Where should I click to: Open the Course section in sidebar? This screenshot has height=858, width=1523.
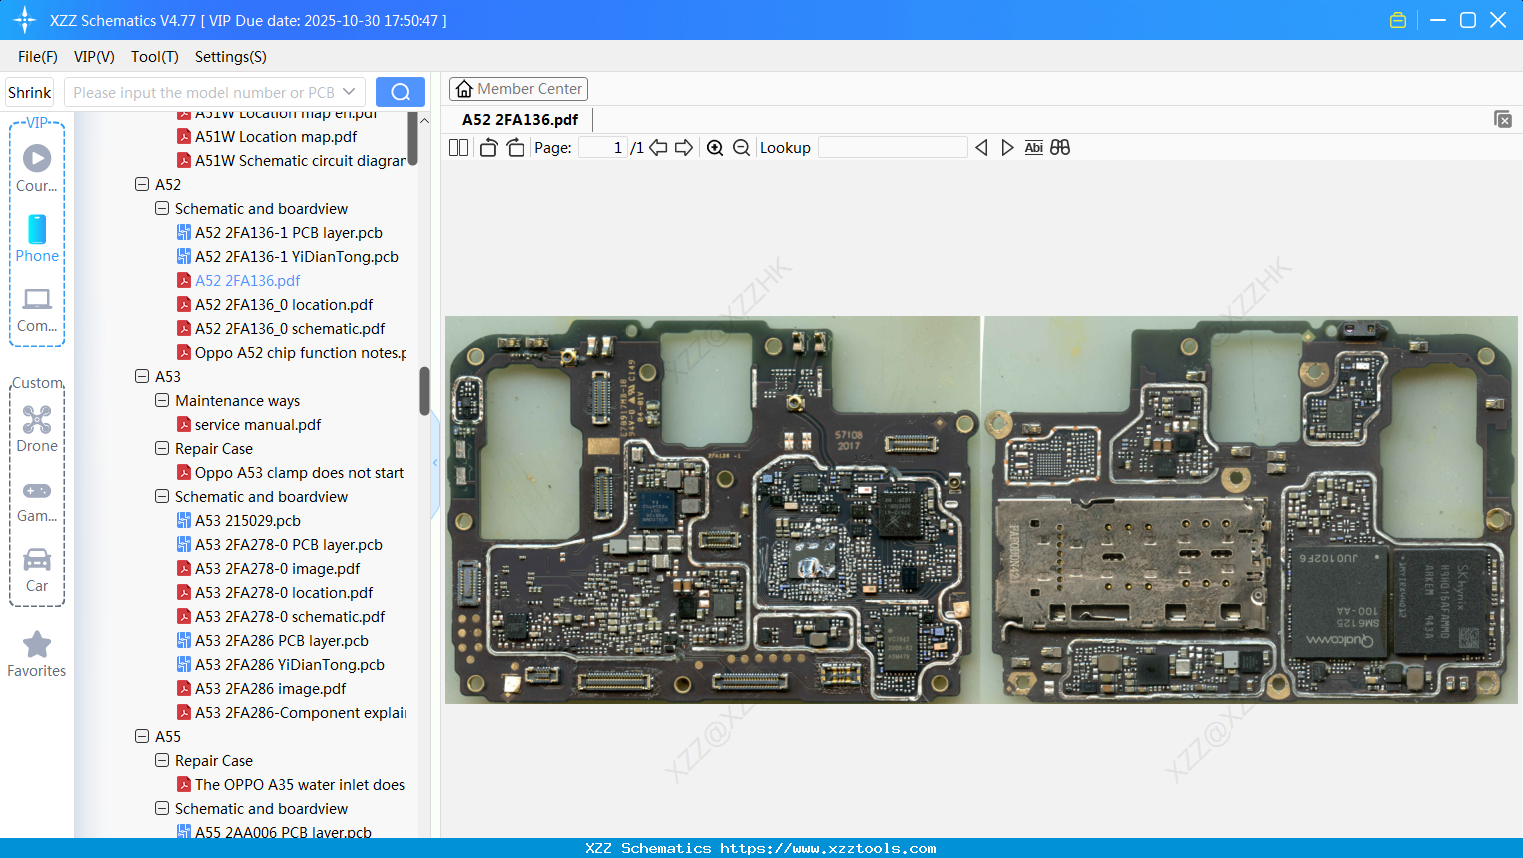(37, 169)
